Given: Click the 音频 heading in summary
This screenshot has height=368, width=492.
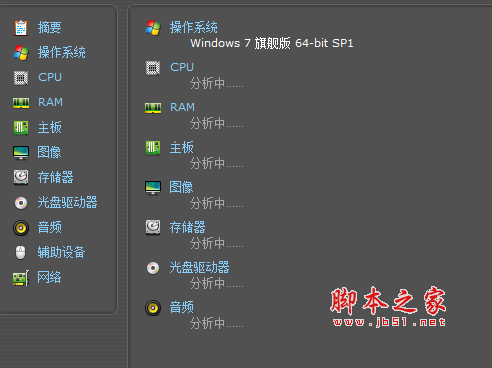Looking at the screenshot, I should pyautogui.click(x=182, y=307).
